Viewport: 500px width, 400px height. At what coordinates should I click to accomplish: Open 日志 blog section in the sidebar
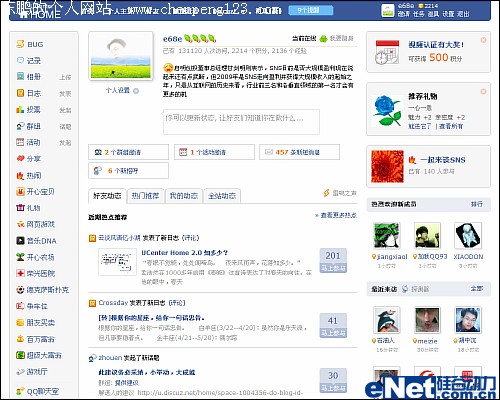click(33, 93)
